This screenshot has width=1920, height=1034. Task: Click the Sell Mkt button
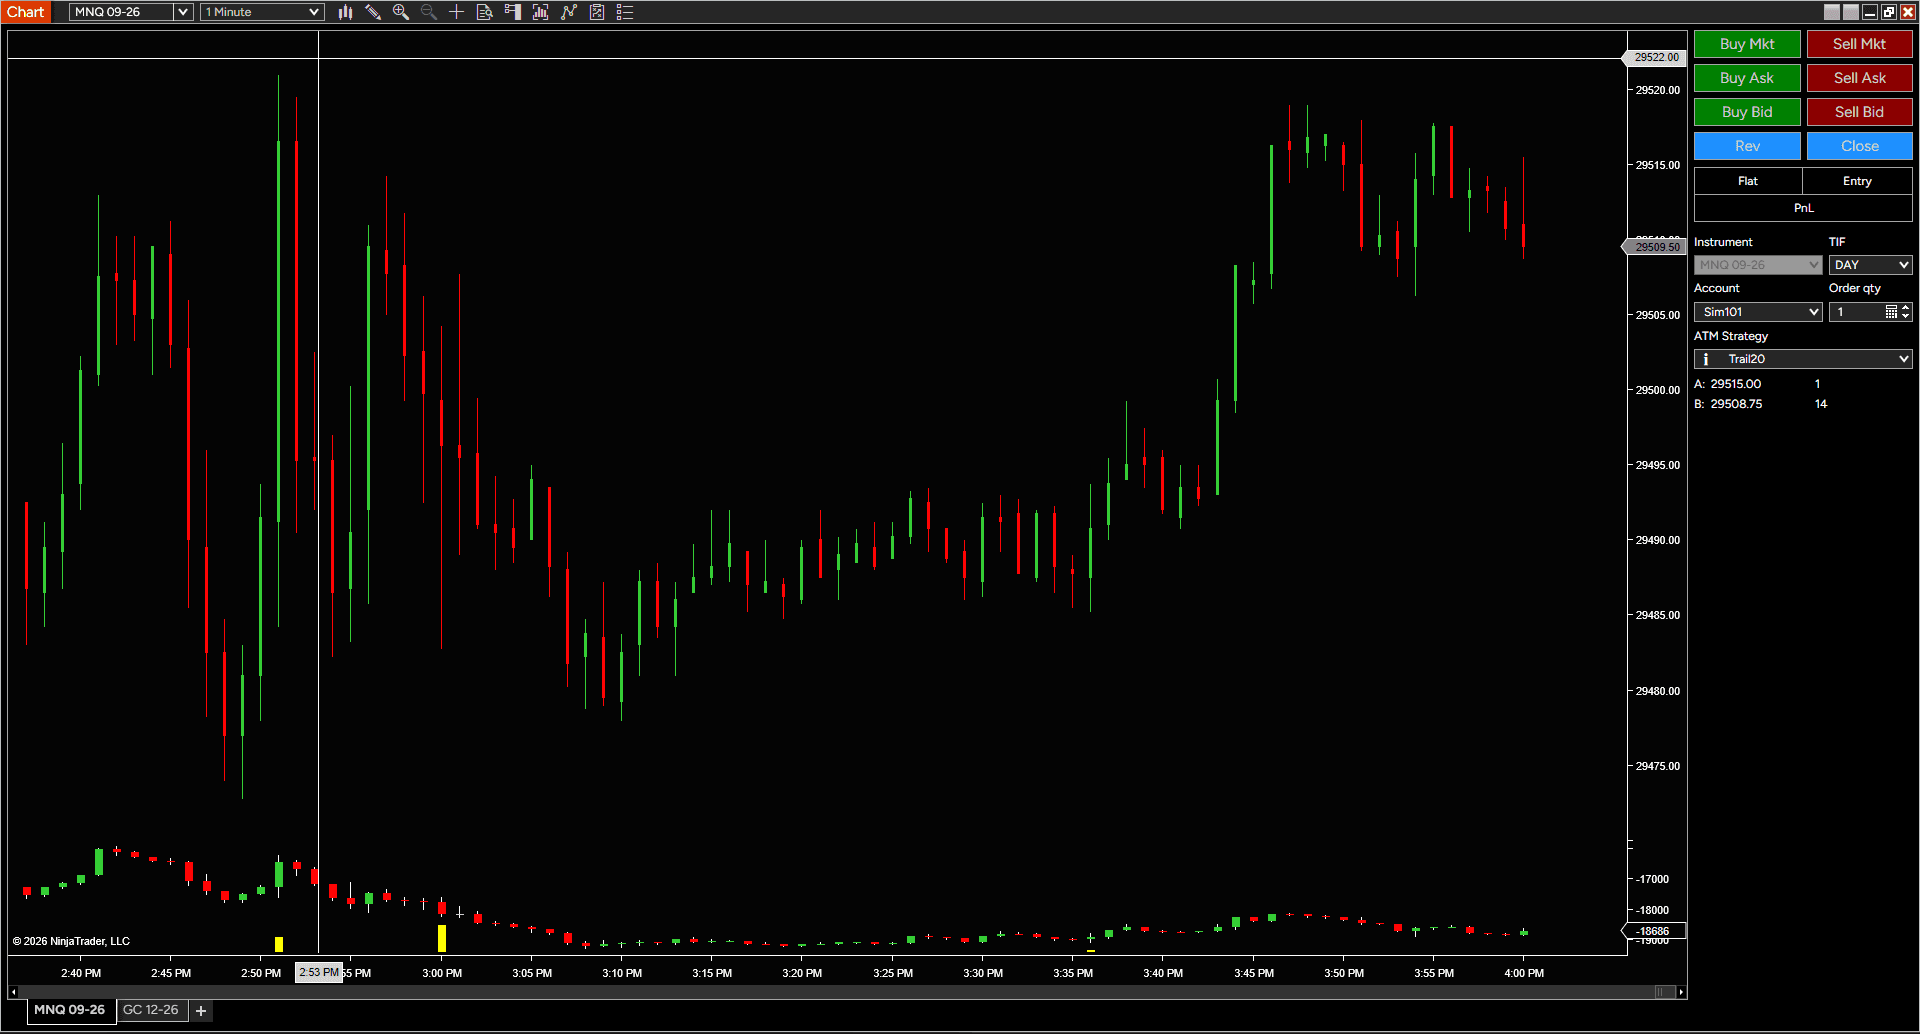tap(1859, 44)
